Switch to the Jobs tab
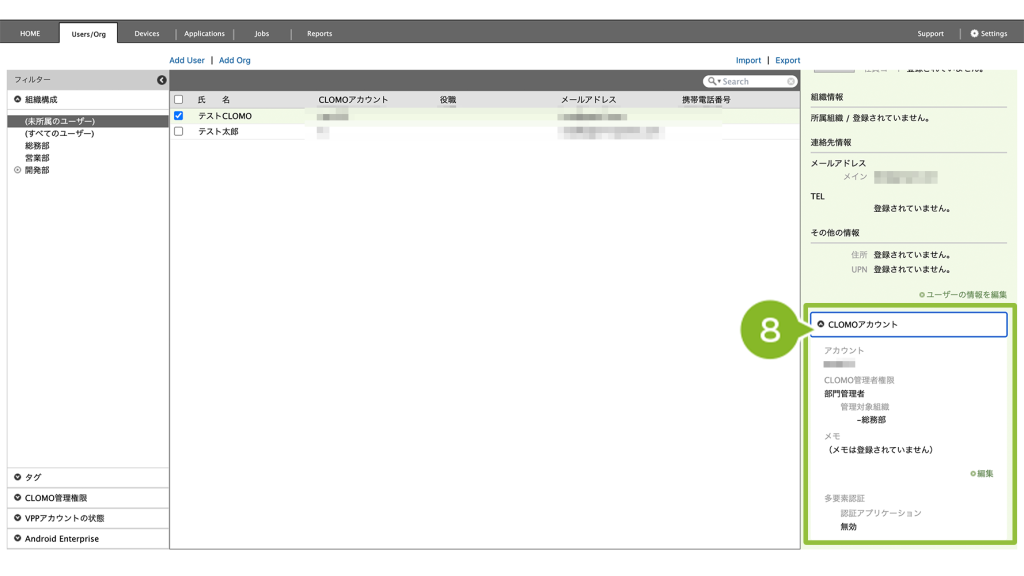The width and height of the screenshot is (1024, 576). click(262, 33)
